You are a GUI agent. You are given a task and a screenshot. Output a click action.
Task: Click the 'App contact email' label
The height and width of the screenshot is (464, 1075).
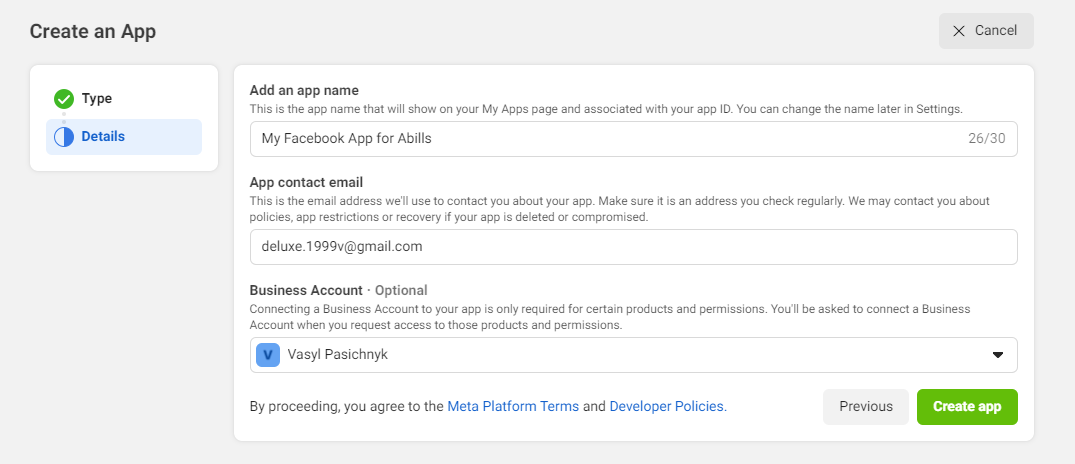[306, 182]
